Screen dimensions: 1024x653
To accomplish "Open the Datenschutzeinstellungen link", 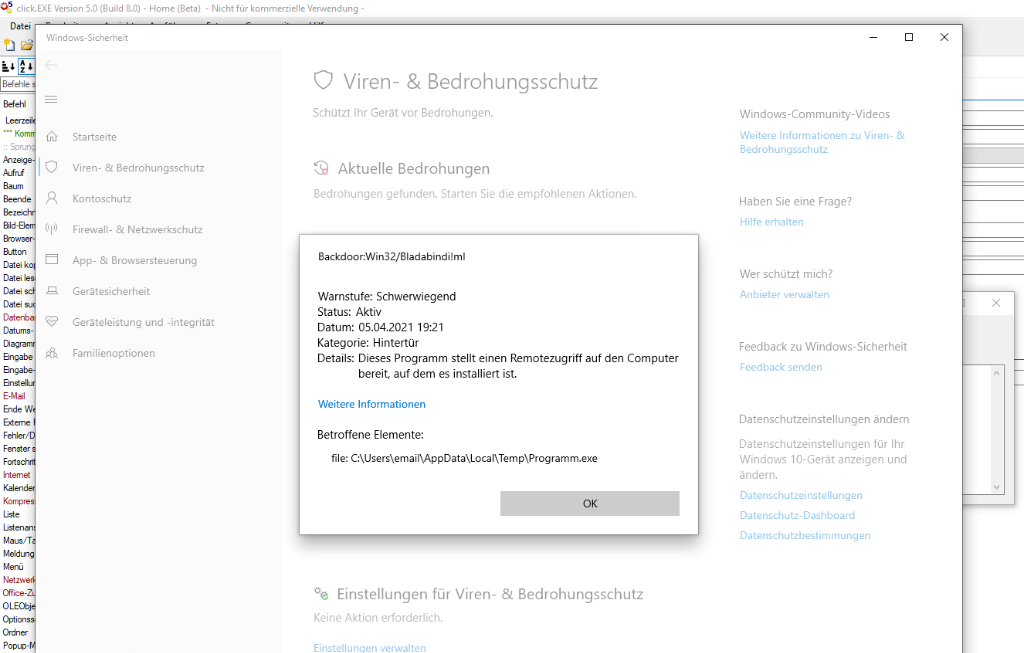I will tap(801, 495).
